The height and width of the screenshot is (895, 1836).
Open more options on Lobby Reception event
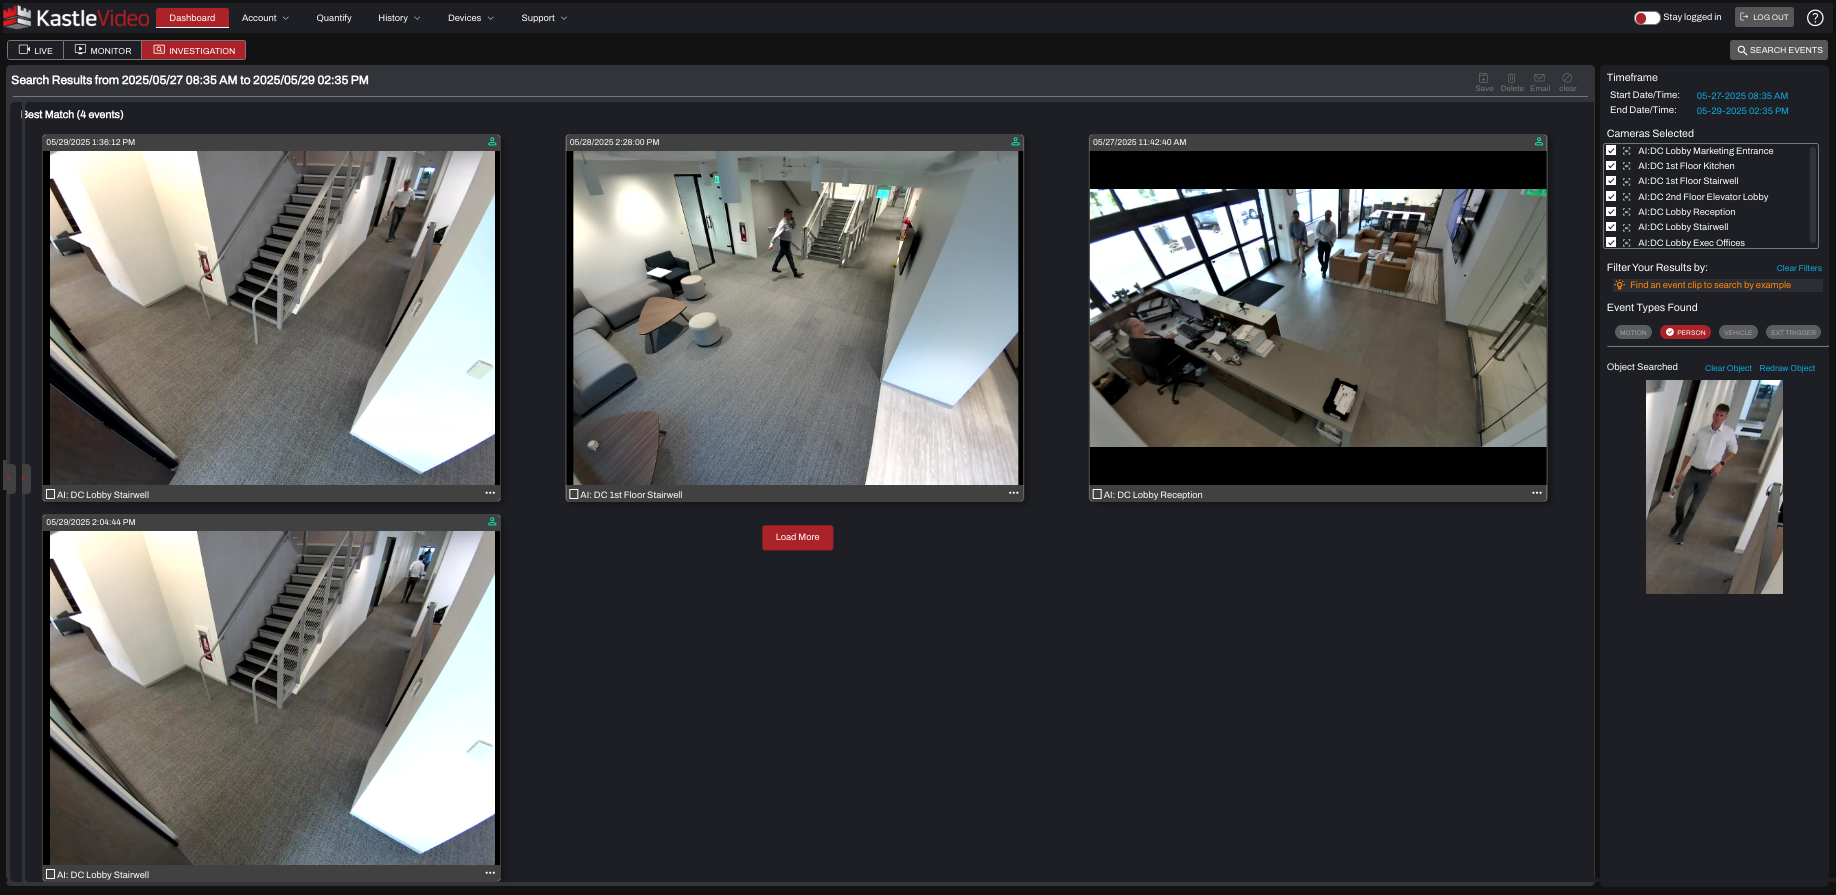tap(1537, 493)
